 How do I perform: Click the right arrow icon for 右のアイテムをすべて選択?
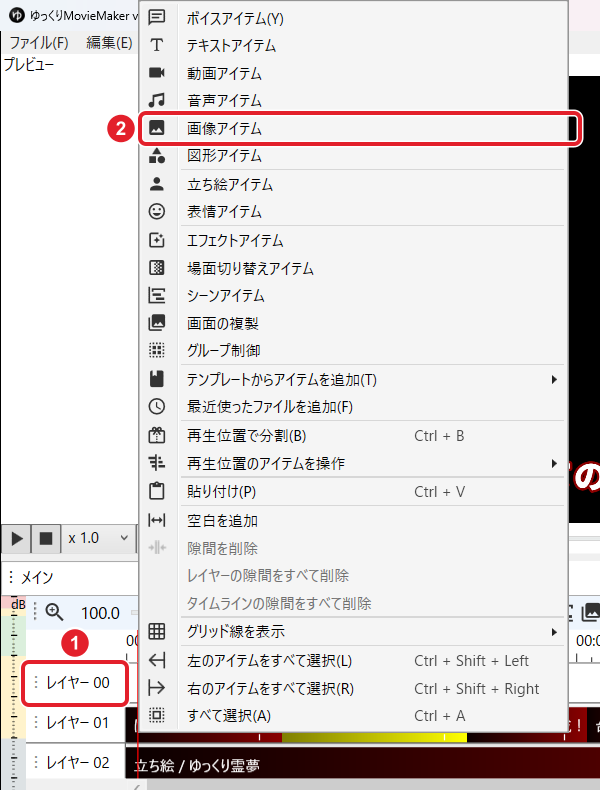click(157, 688)
